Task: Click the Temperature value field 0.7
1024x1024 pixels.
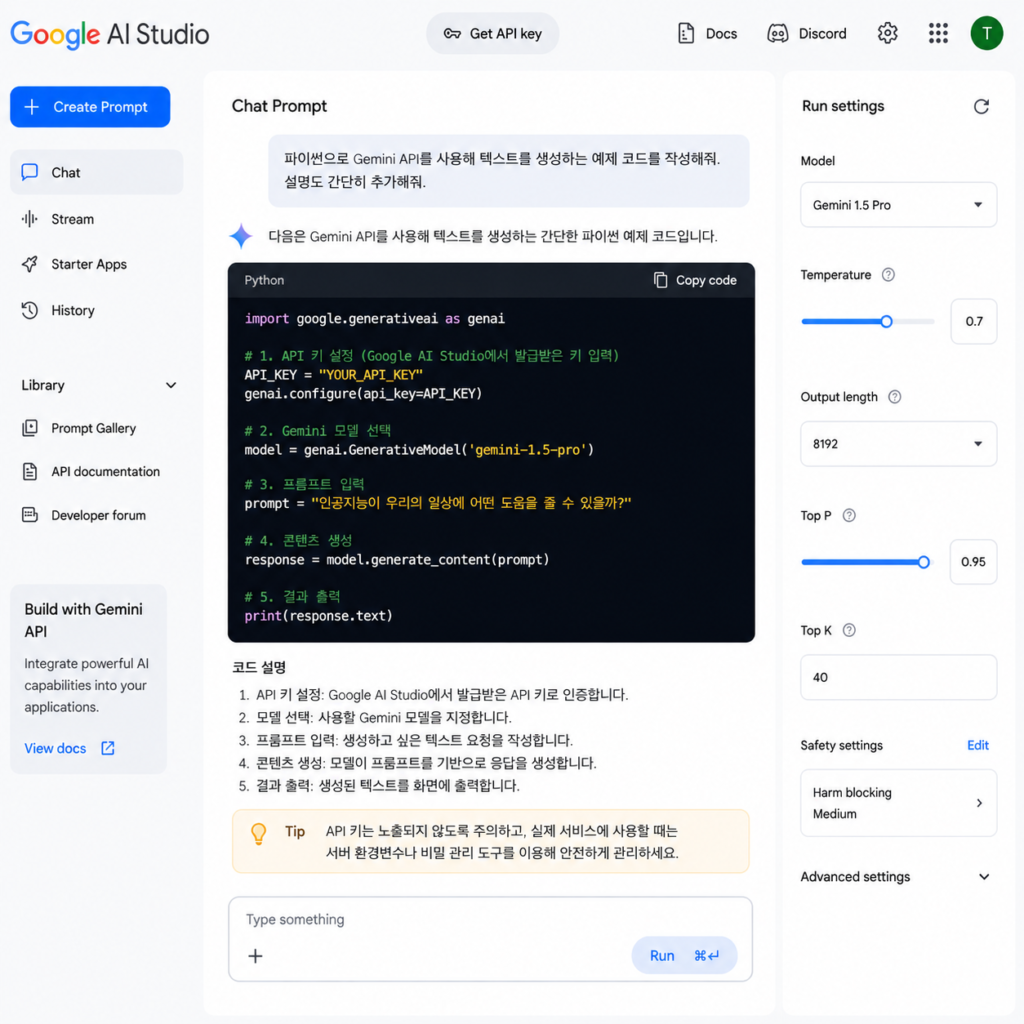Action: tap(974, 321)
